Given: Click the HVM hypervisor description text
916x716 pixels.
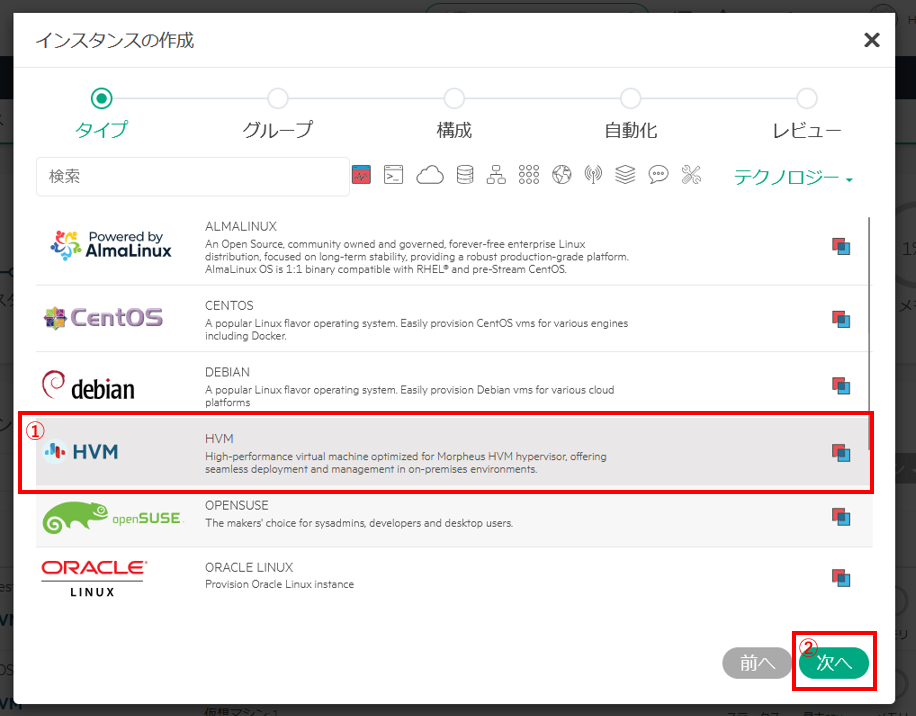Looking at the screenshot, I should click(x=405, y=463).
